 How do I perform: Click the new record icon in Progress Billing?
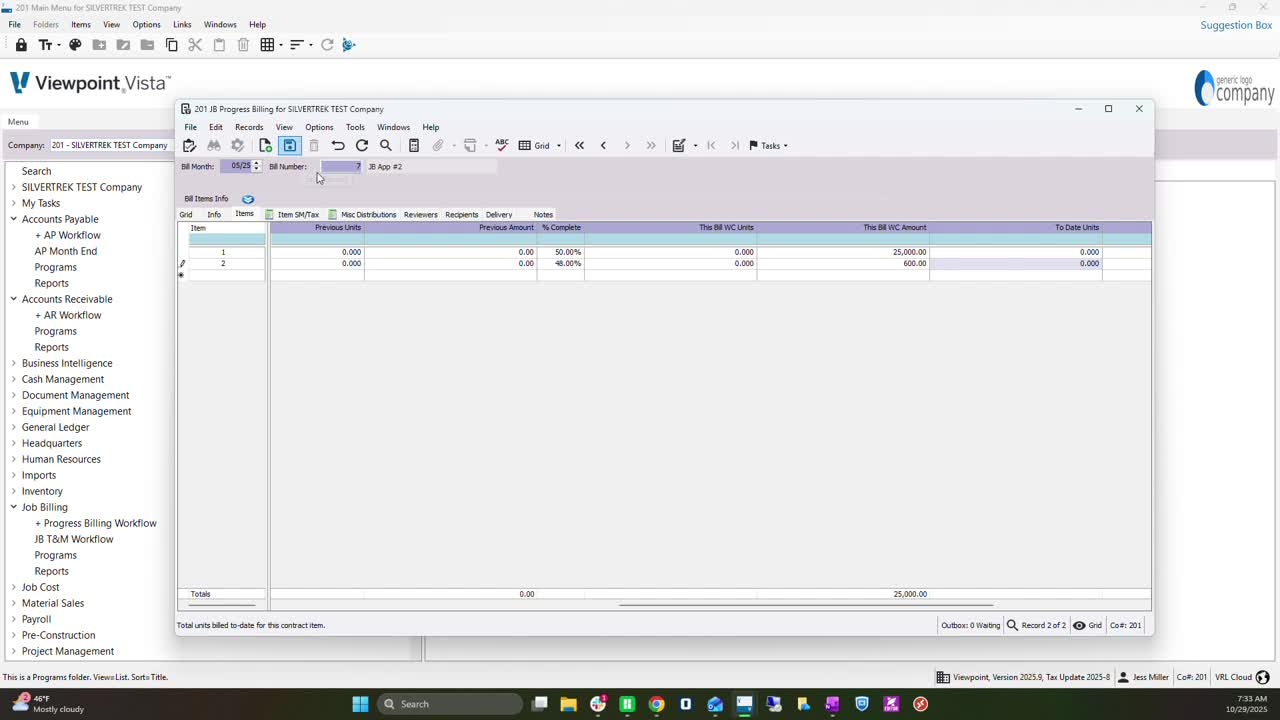point(265,146)
